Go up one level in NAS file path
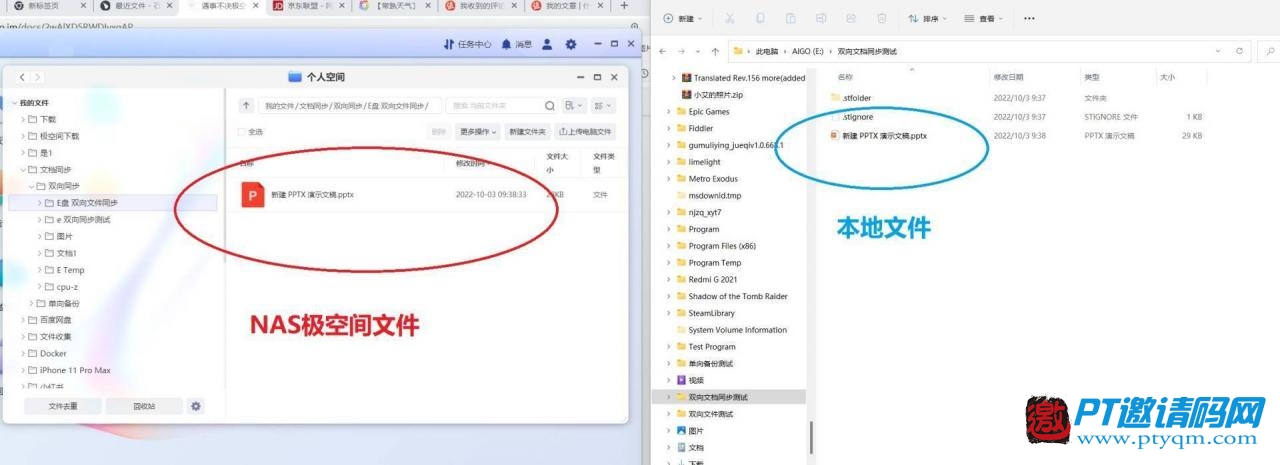Viewport: 1280px width, 465px height. (247, 105)
